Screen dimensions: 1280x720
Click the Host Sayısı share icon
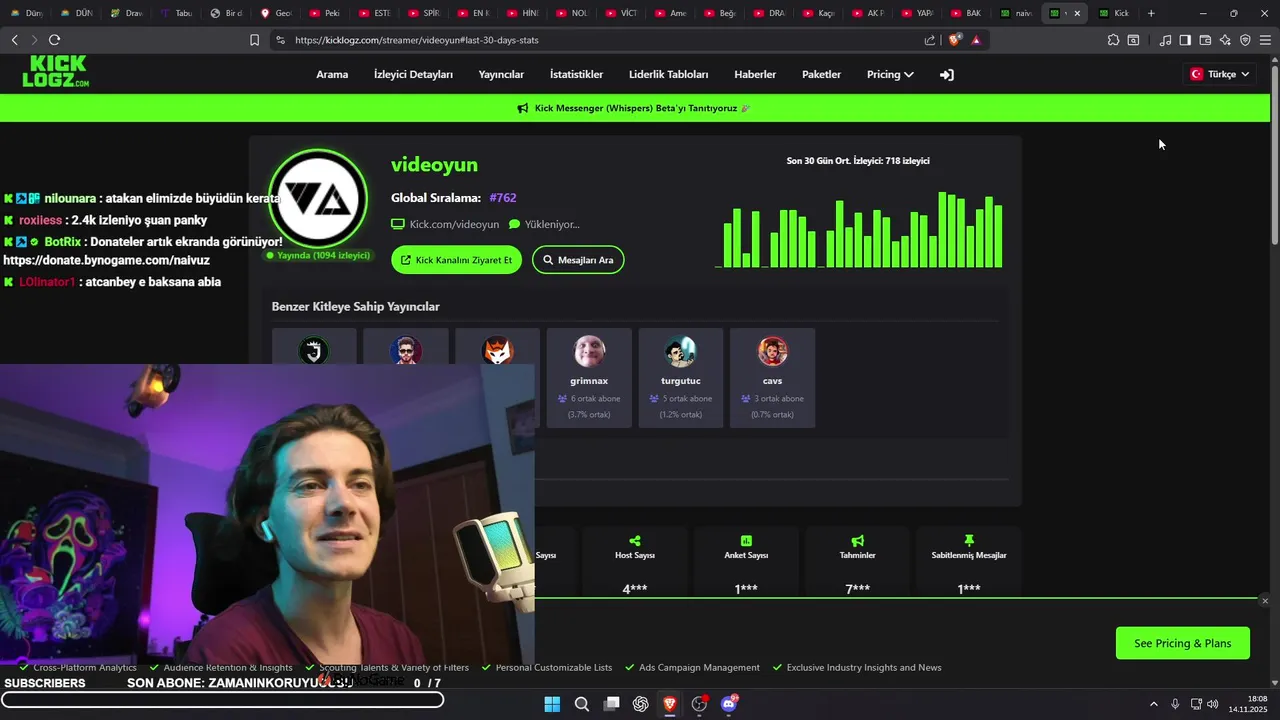tap(635, 540)
